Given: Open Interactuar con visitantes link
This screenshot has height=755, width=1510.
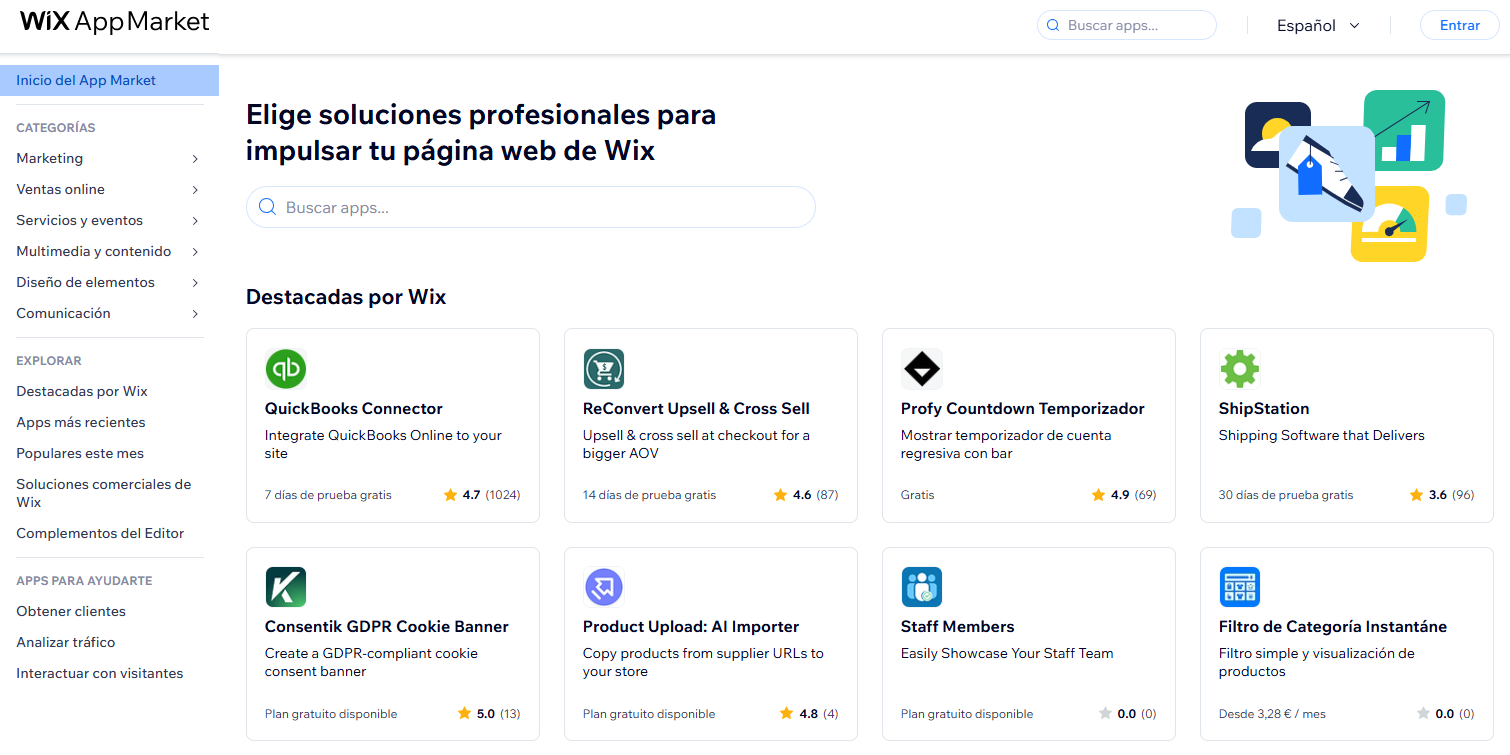Looking at the screenshot, I should (x=100, y=673).
